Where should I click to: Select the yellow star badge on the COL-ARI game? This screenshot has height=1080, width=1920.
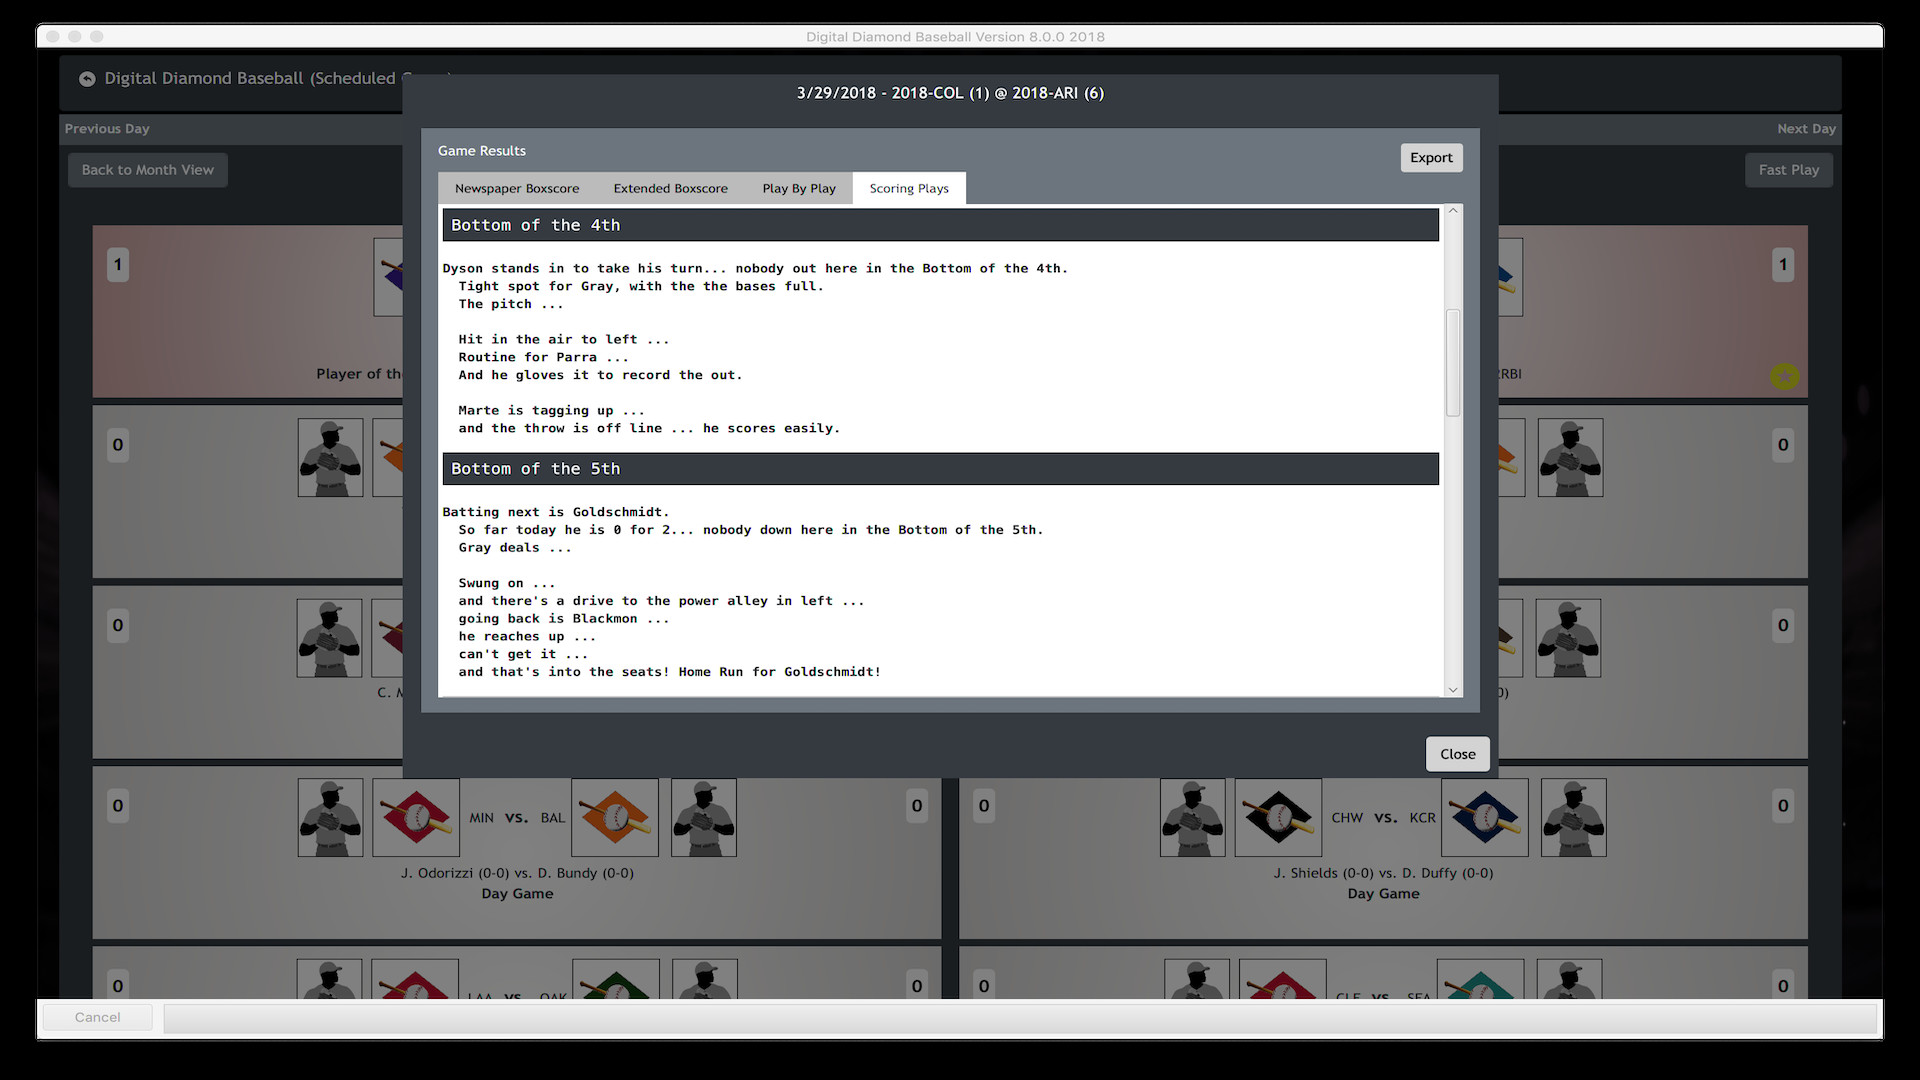(1786, 377)
